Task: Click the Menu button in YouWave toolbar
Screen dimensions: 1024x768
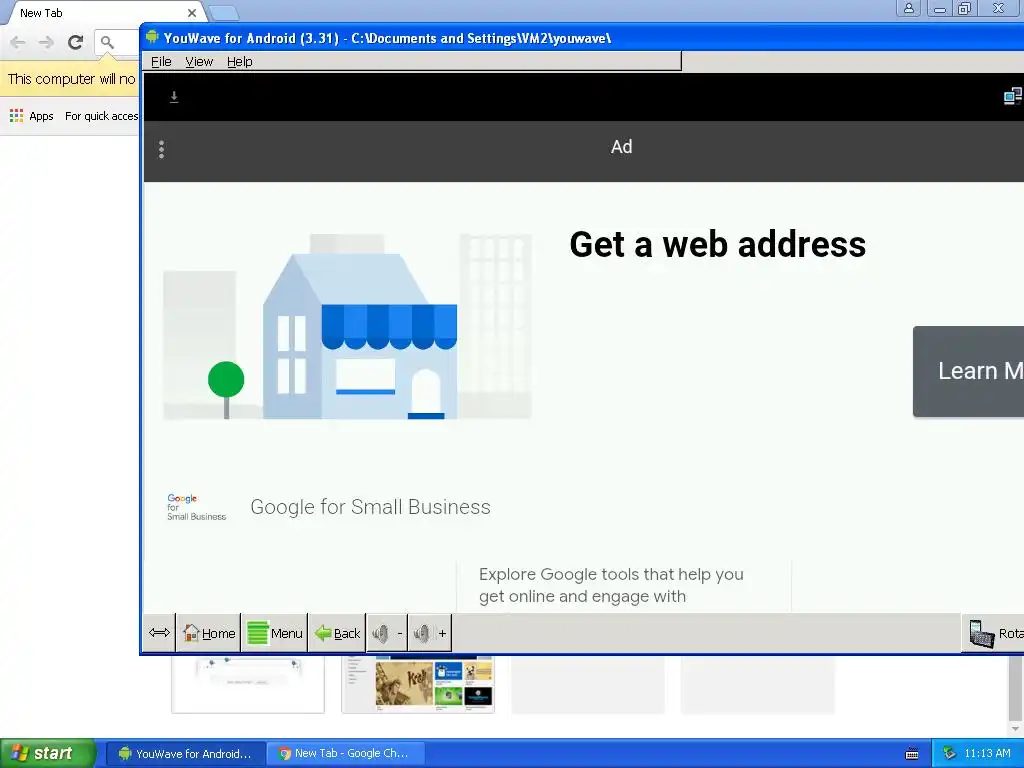Action: tap(275, 633)
